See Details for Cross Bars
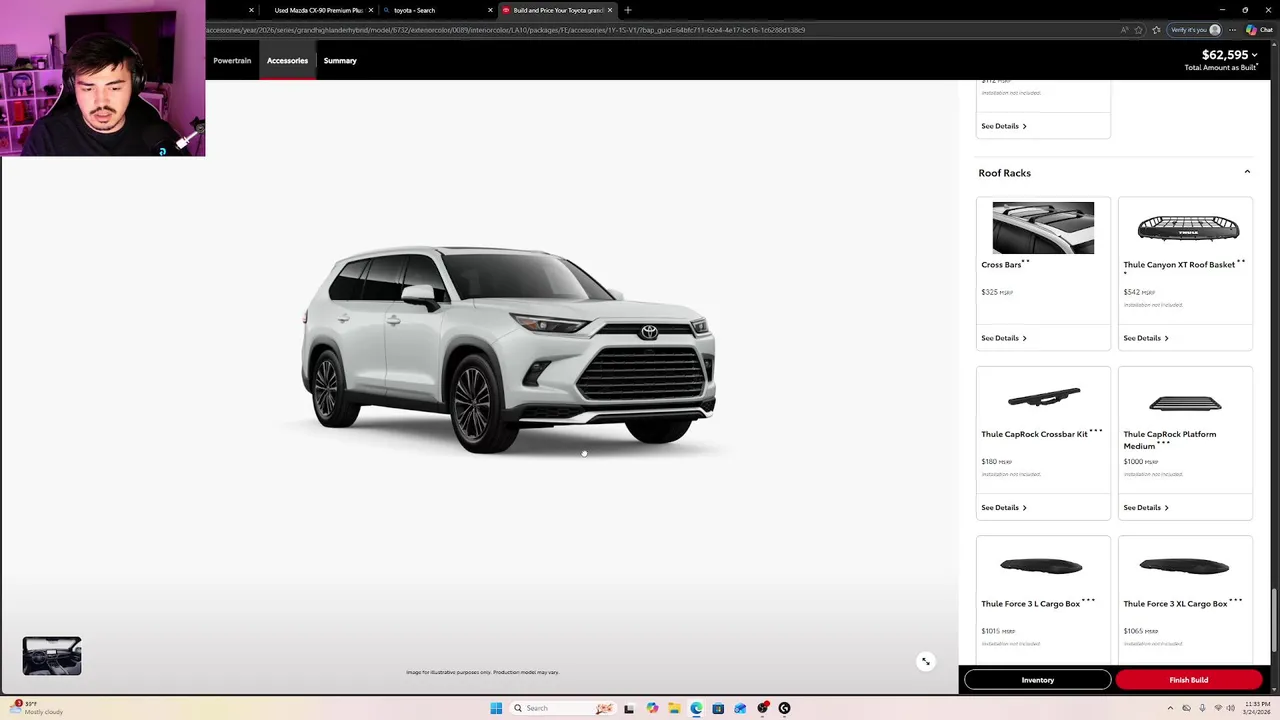Screen dimensions: 1280x720 coord(1004,338)
